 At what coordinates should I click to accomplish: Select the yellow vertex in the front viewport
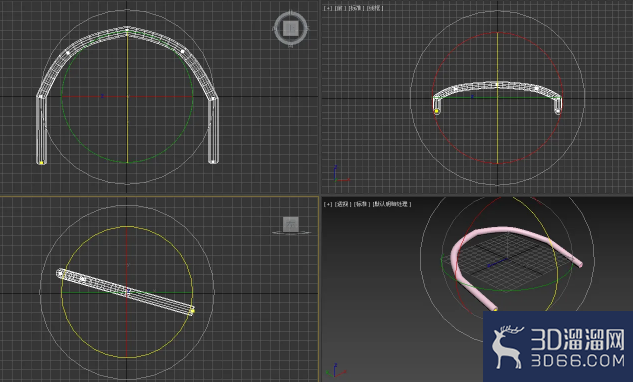click(x=436, y=111)
